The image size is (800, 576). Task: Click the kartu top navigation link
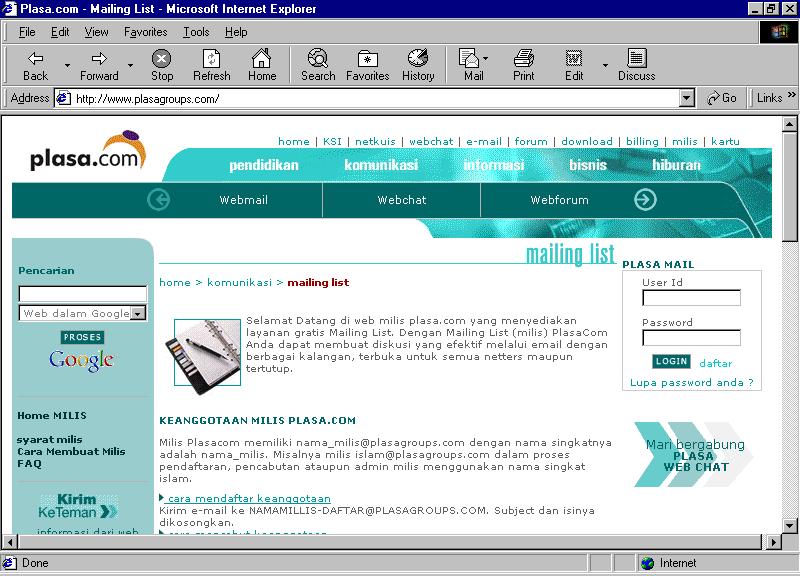[725, 141]
